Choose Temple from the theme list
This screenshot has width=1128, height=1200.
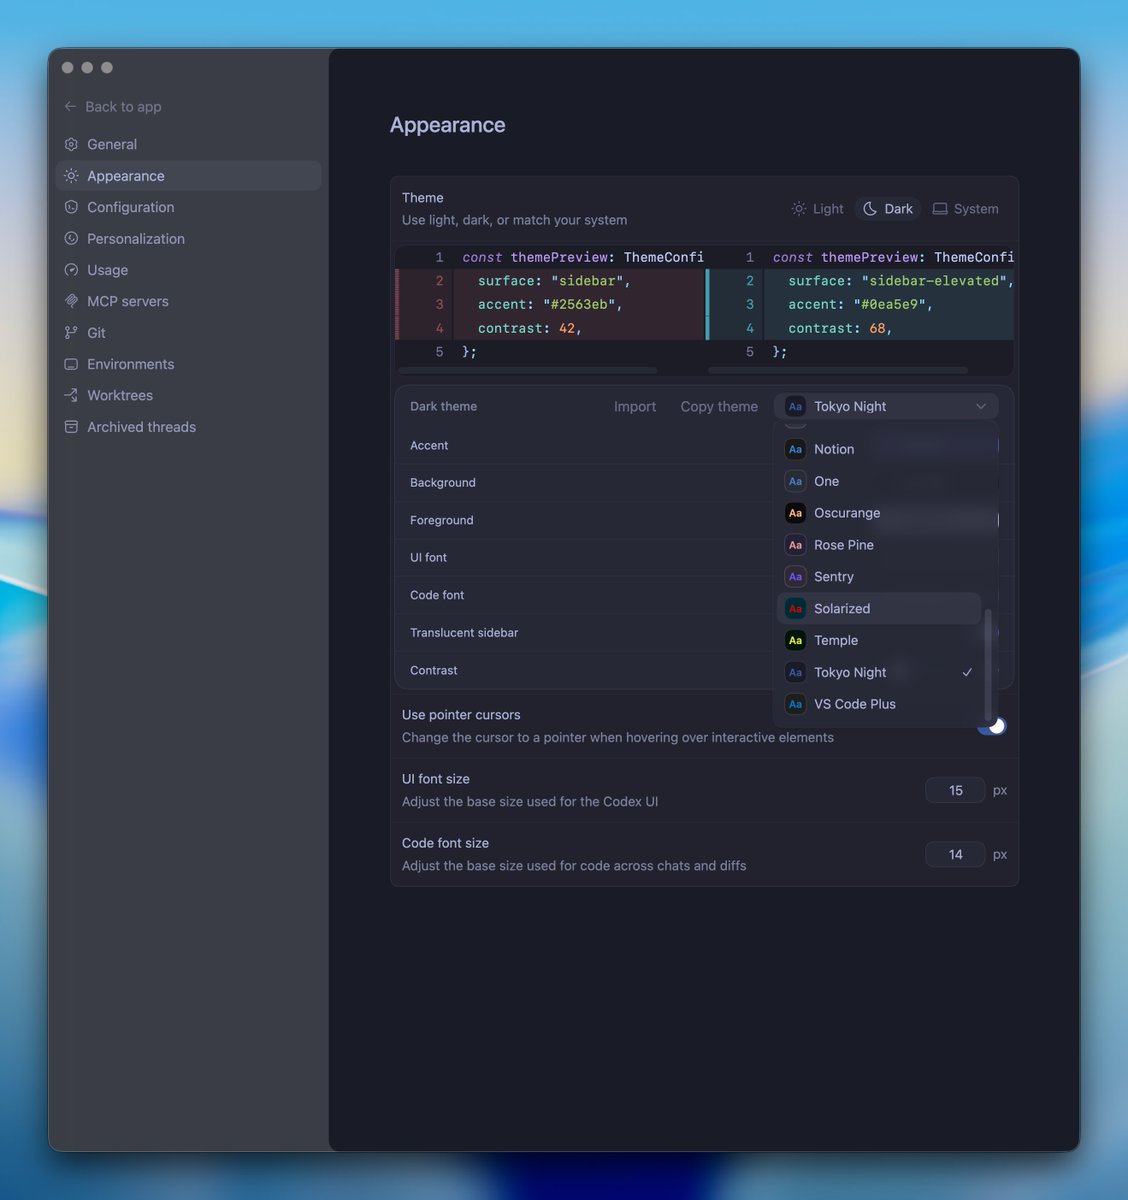[879, 641]
